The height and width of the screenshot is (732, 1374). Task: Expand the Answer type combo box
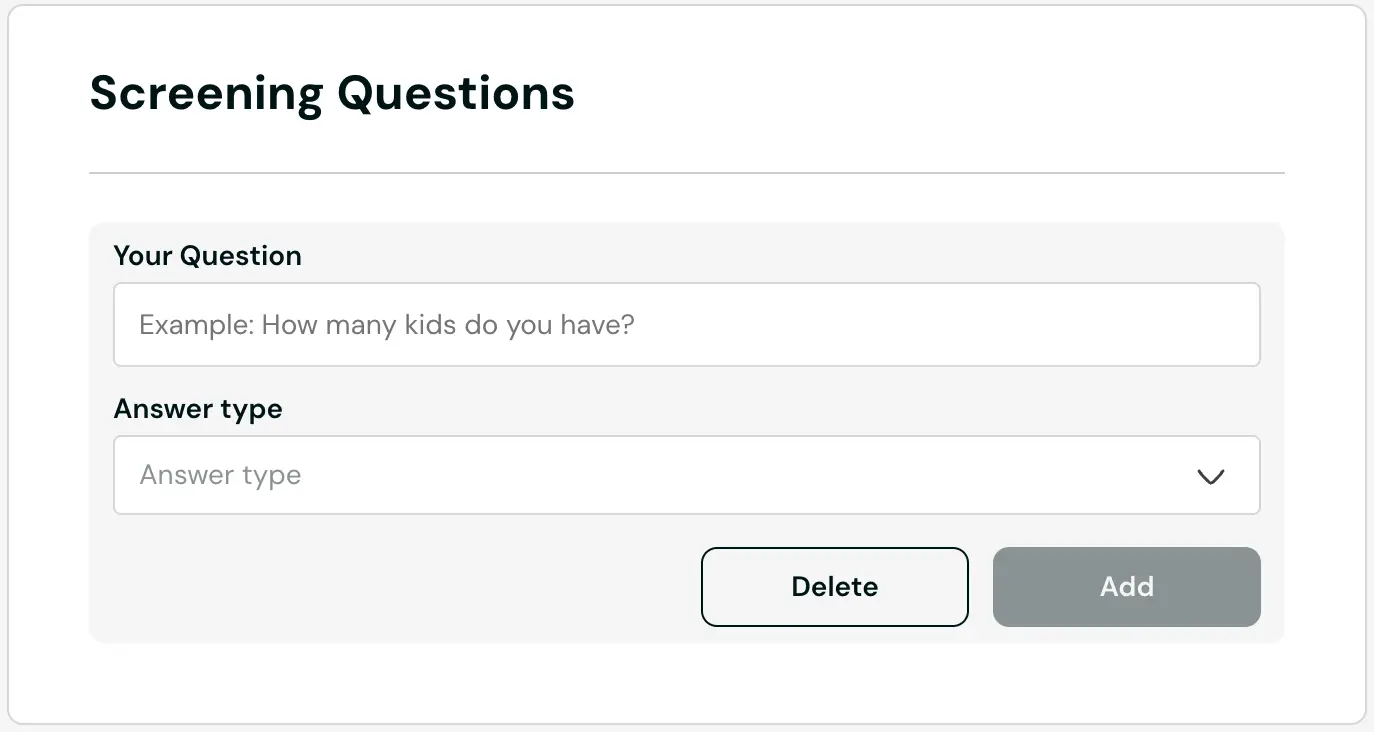click(686, 475)
